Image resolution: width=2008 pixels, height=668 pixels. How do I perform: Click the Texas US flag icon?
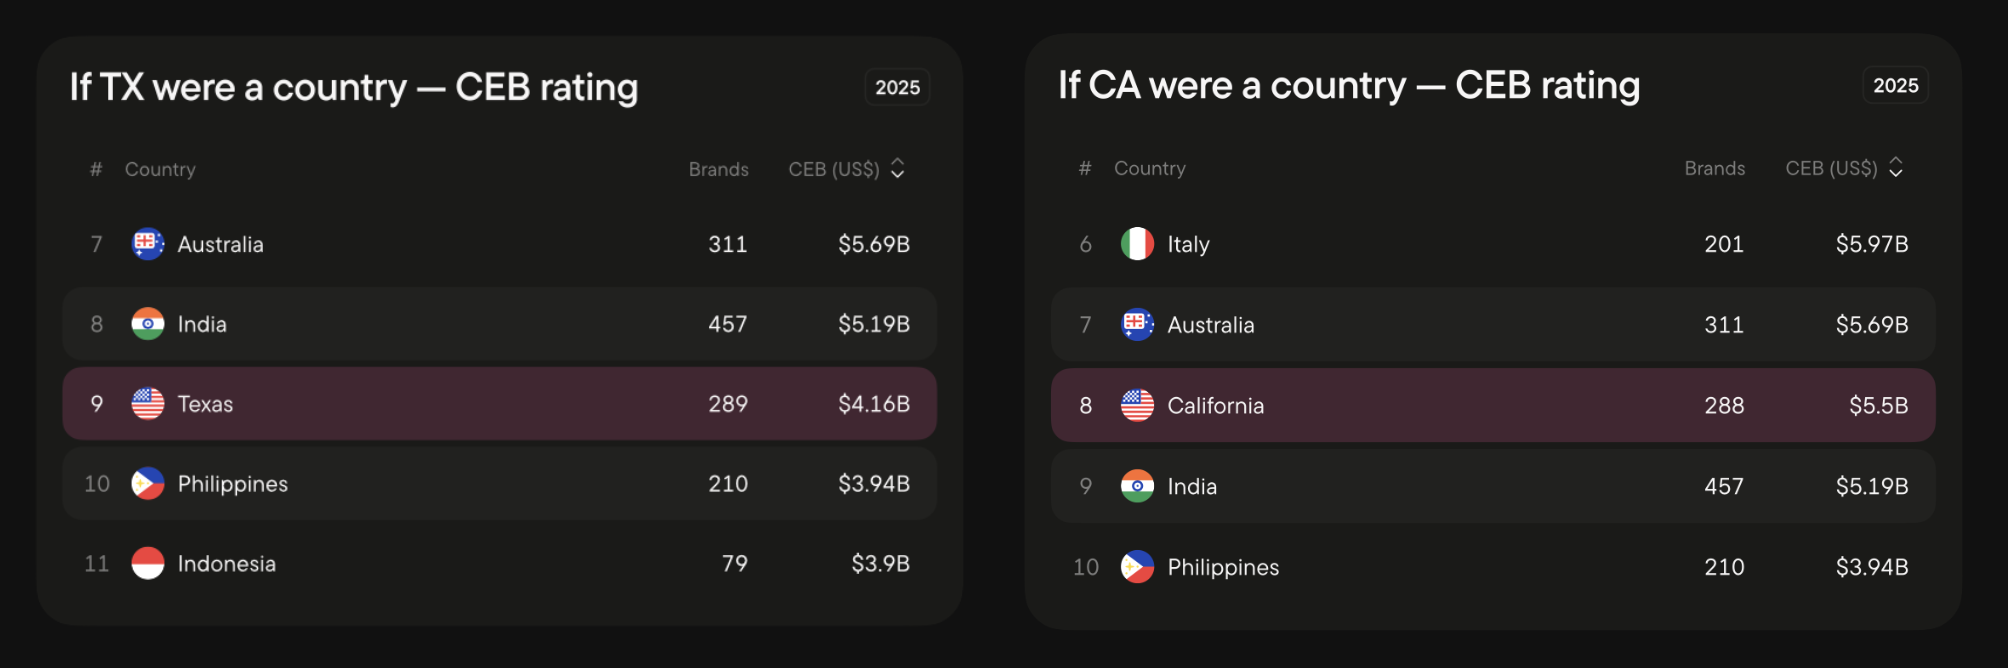pos(148,404)
